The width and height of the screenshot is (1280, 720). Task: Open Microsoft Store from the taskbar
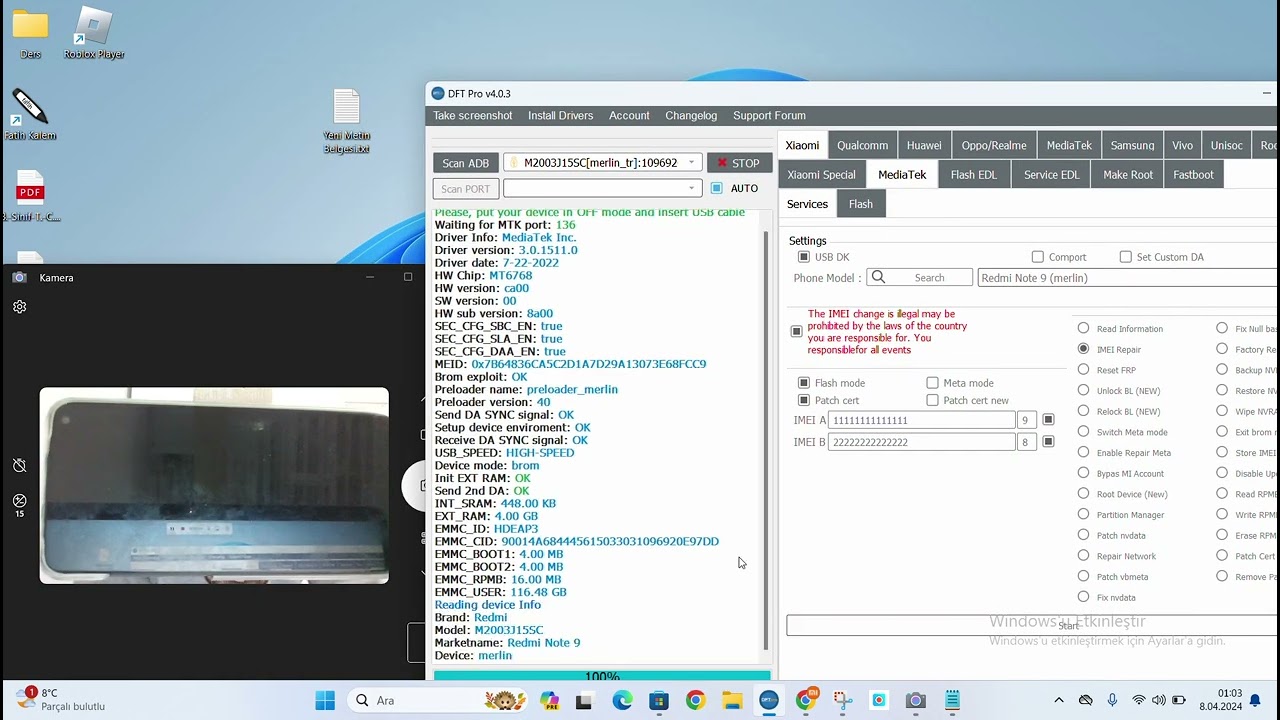point(658,701)
